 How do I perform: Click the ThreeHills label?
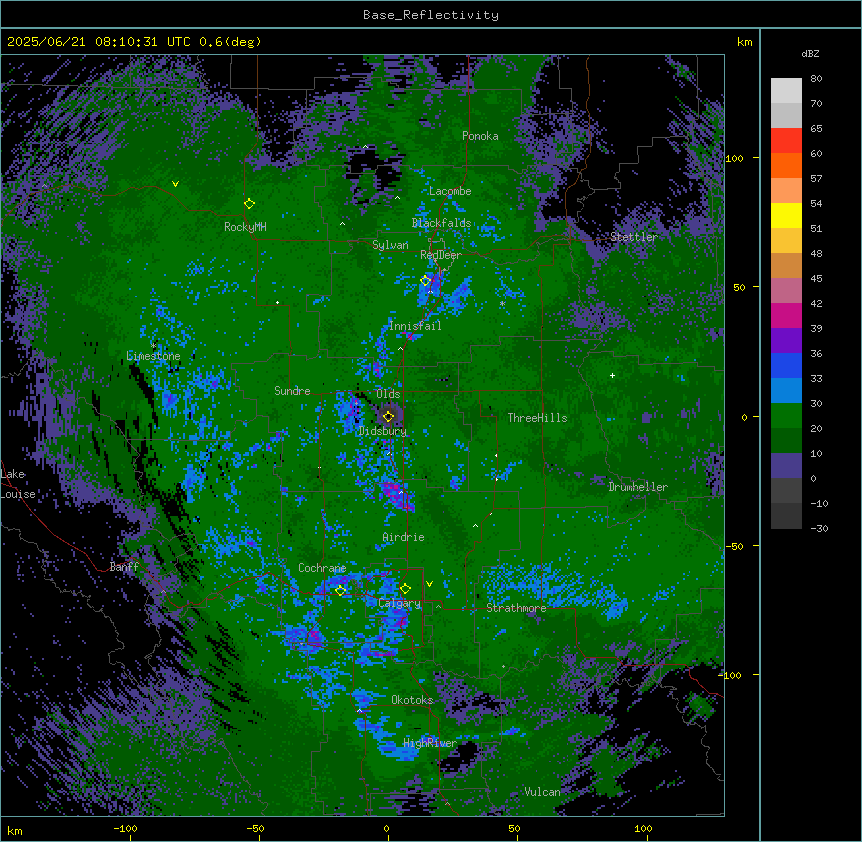click(538, 418)
